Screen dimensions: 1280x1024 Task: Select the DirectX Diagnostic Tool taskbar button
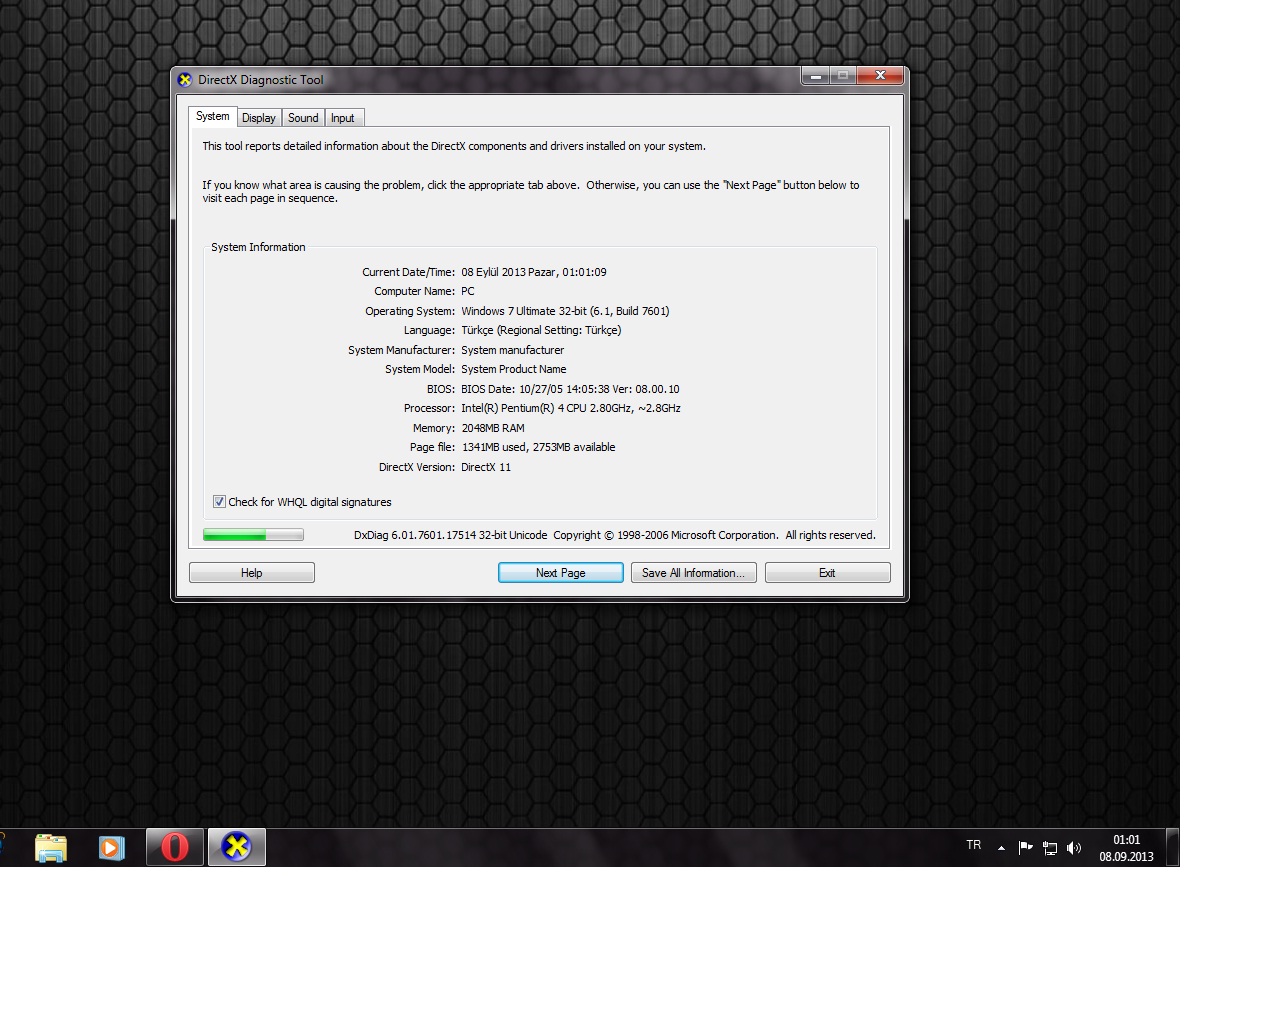tap(237, 847)
